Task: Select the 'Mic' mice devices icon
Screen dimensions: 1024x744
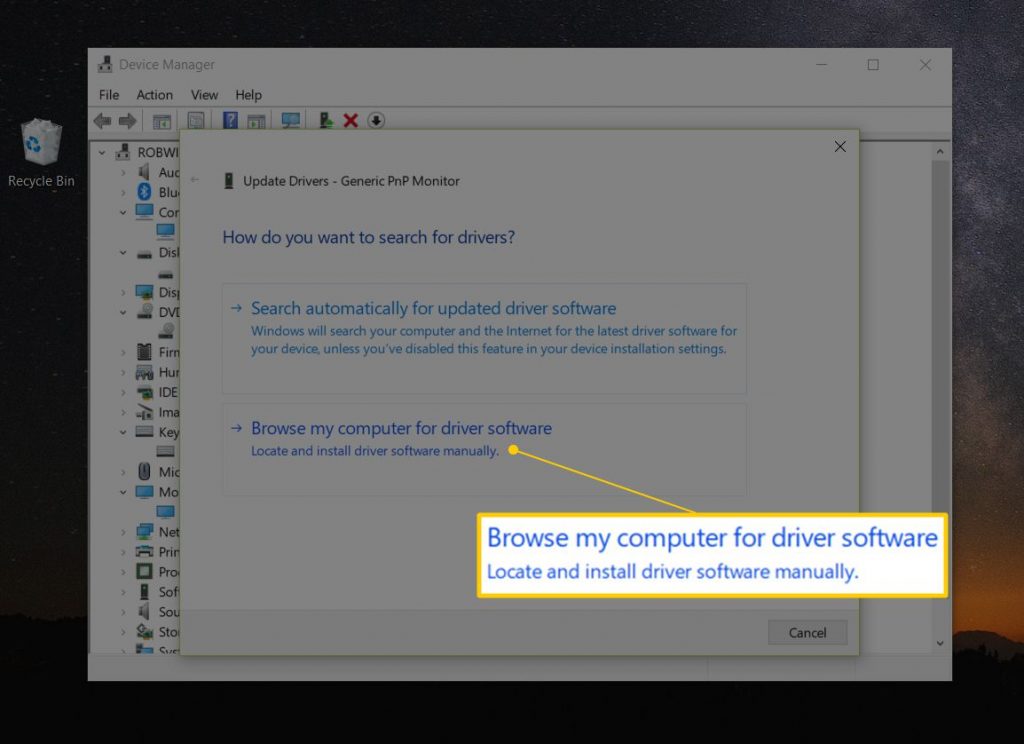Action: click(x=144, y=472)
